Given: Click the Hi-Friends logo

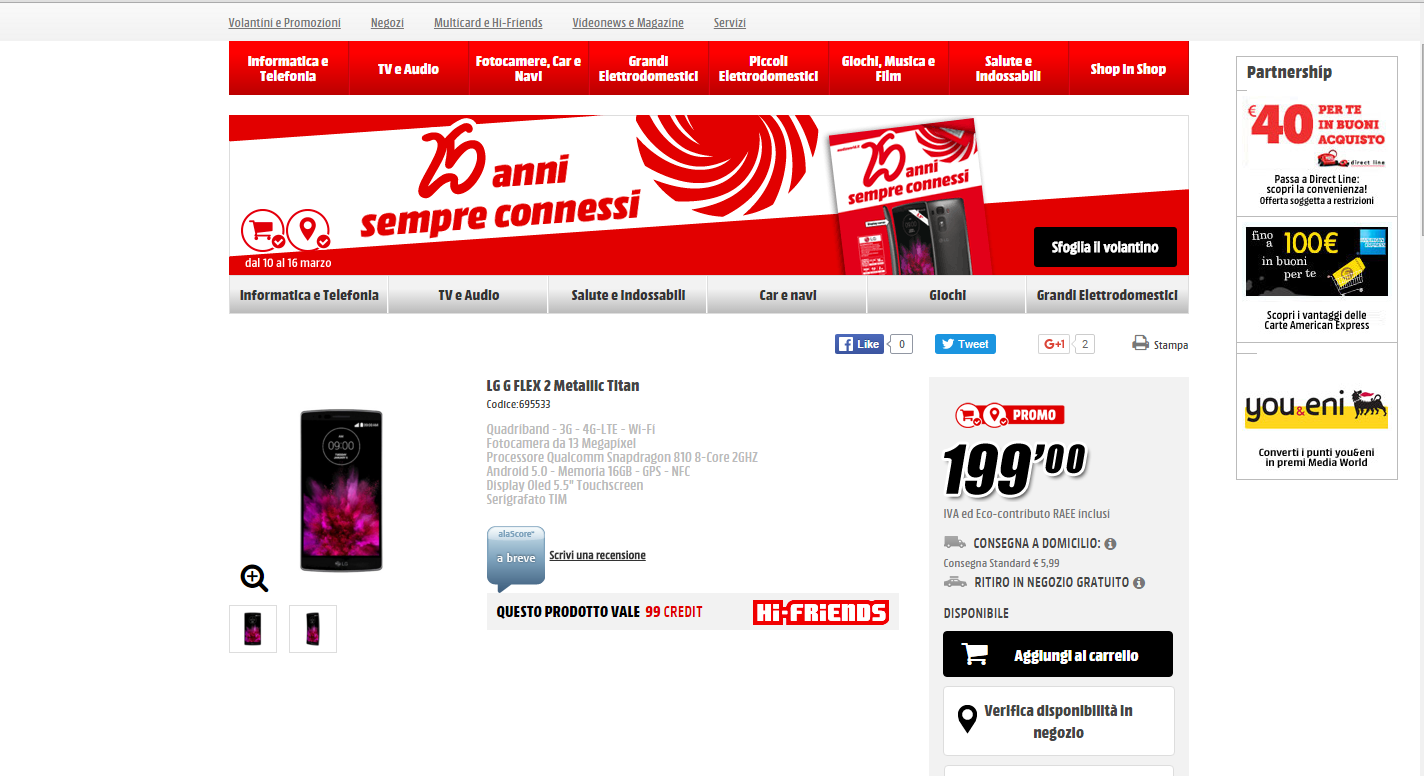Looking at the screenshot, I should coord(821,612).
